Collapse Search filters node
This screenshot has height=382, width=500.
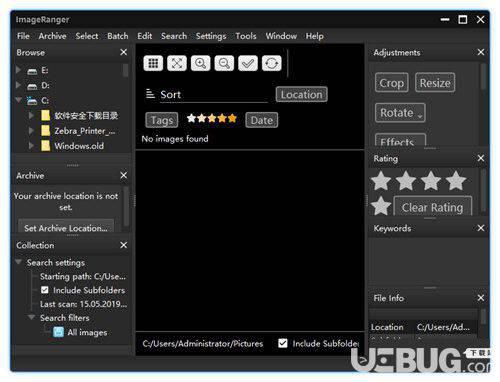point(32,317)
